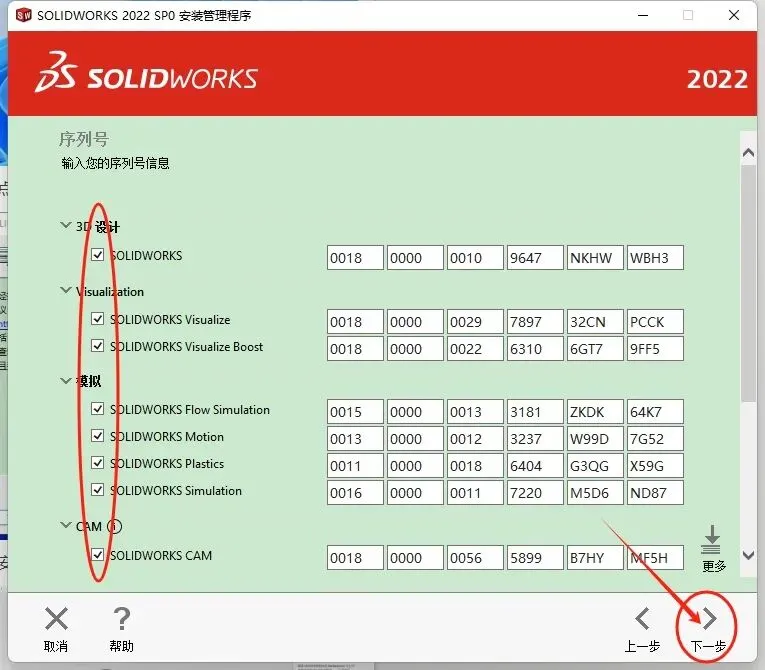
Task: Open Help (帮助) question mark
Action: [x=121, y=619]
